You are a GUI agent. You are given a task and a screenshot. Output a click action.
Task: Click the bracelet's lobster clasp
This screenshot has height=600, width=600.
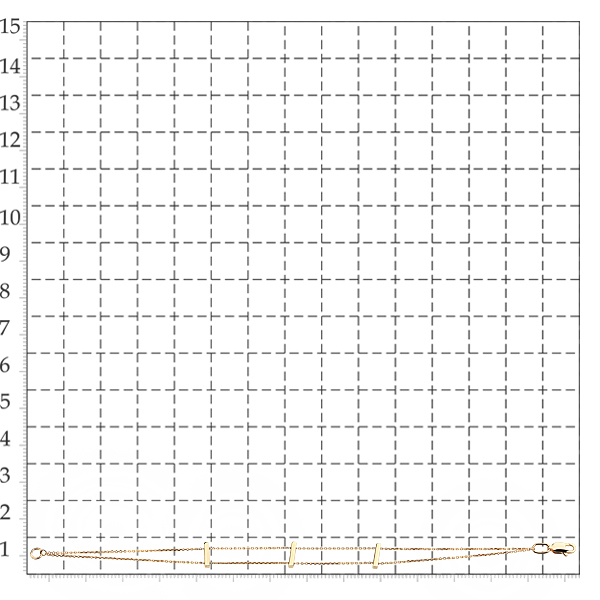[563, 549]
